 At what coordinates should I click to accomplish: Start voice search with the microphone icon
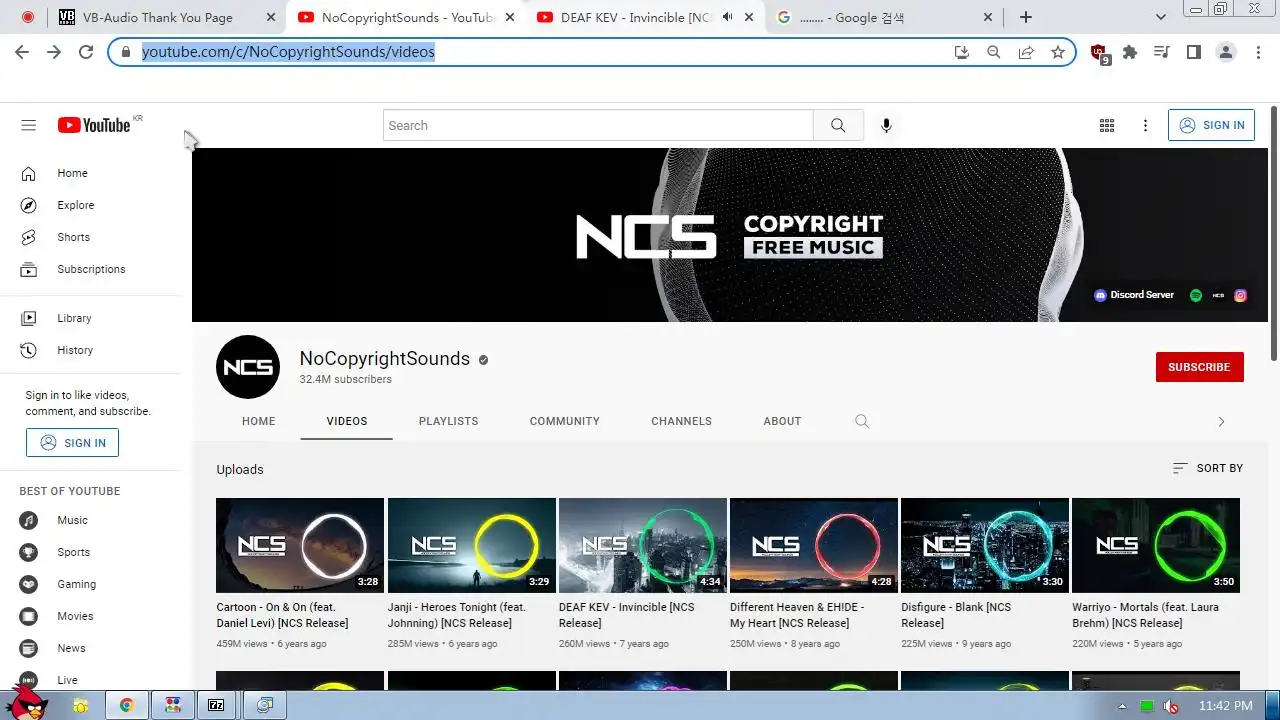(886, 125)
